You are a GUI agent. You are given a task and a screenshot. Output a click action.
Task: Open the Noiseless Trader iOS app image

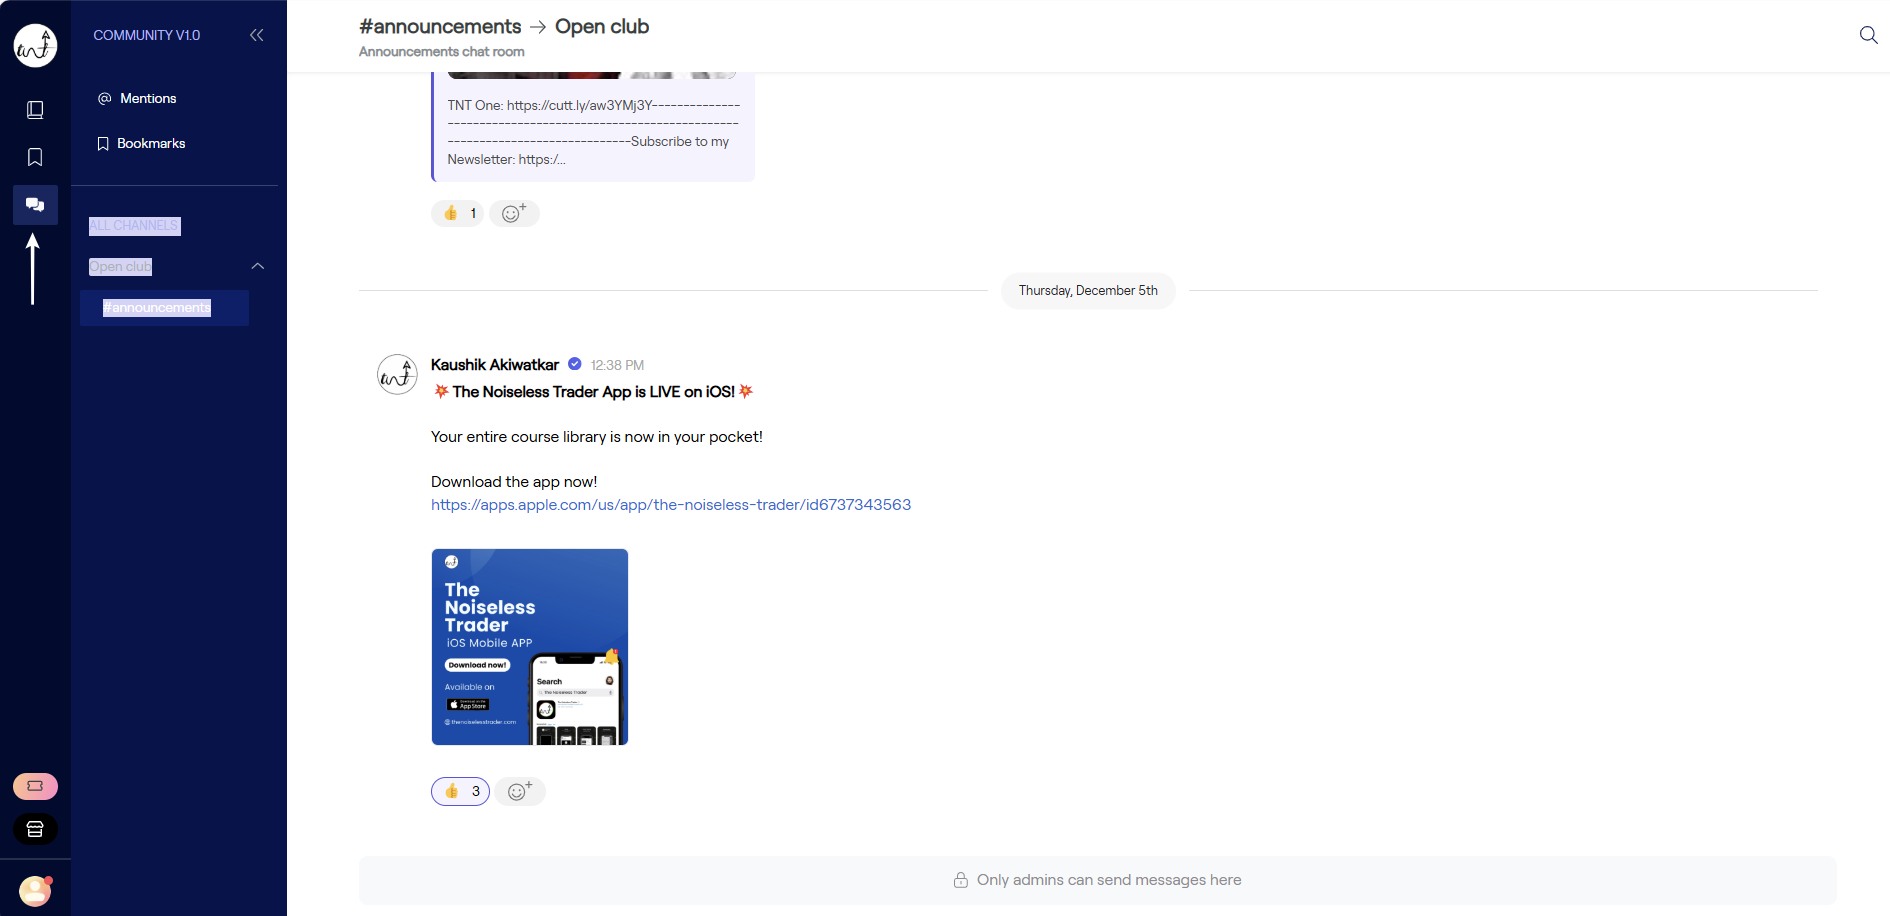(x=530, y=647)
